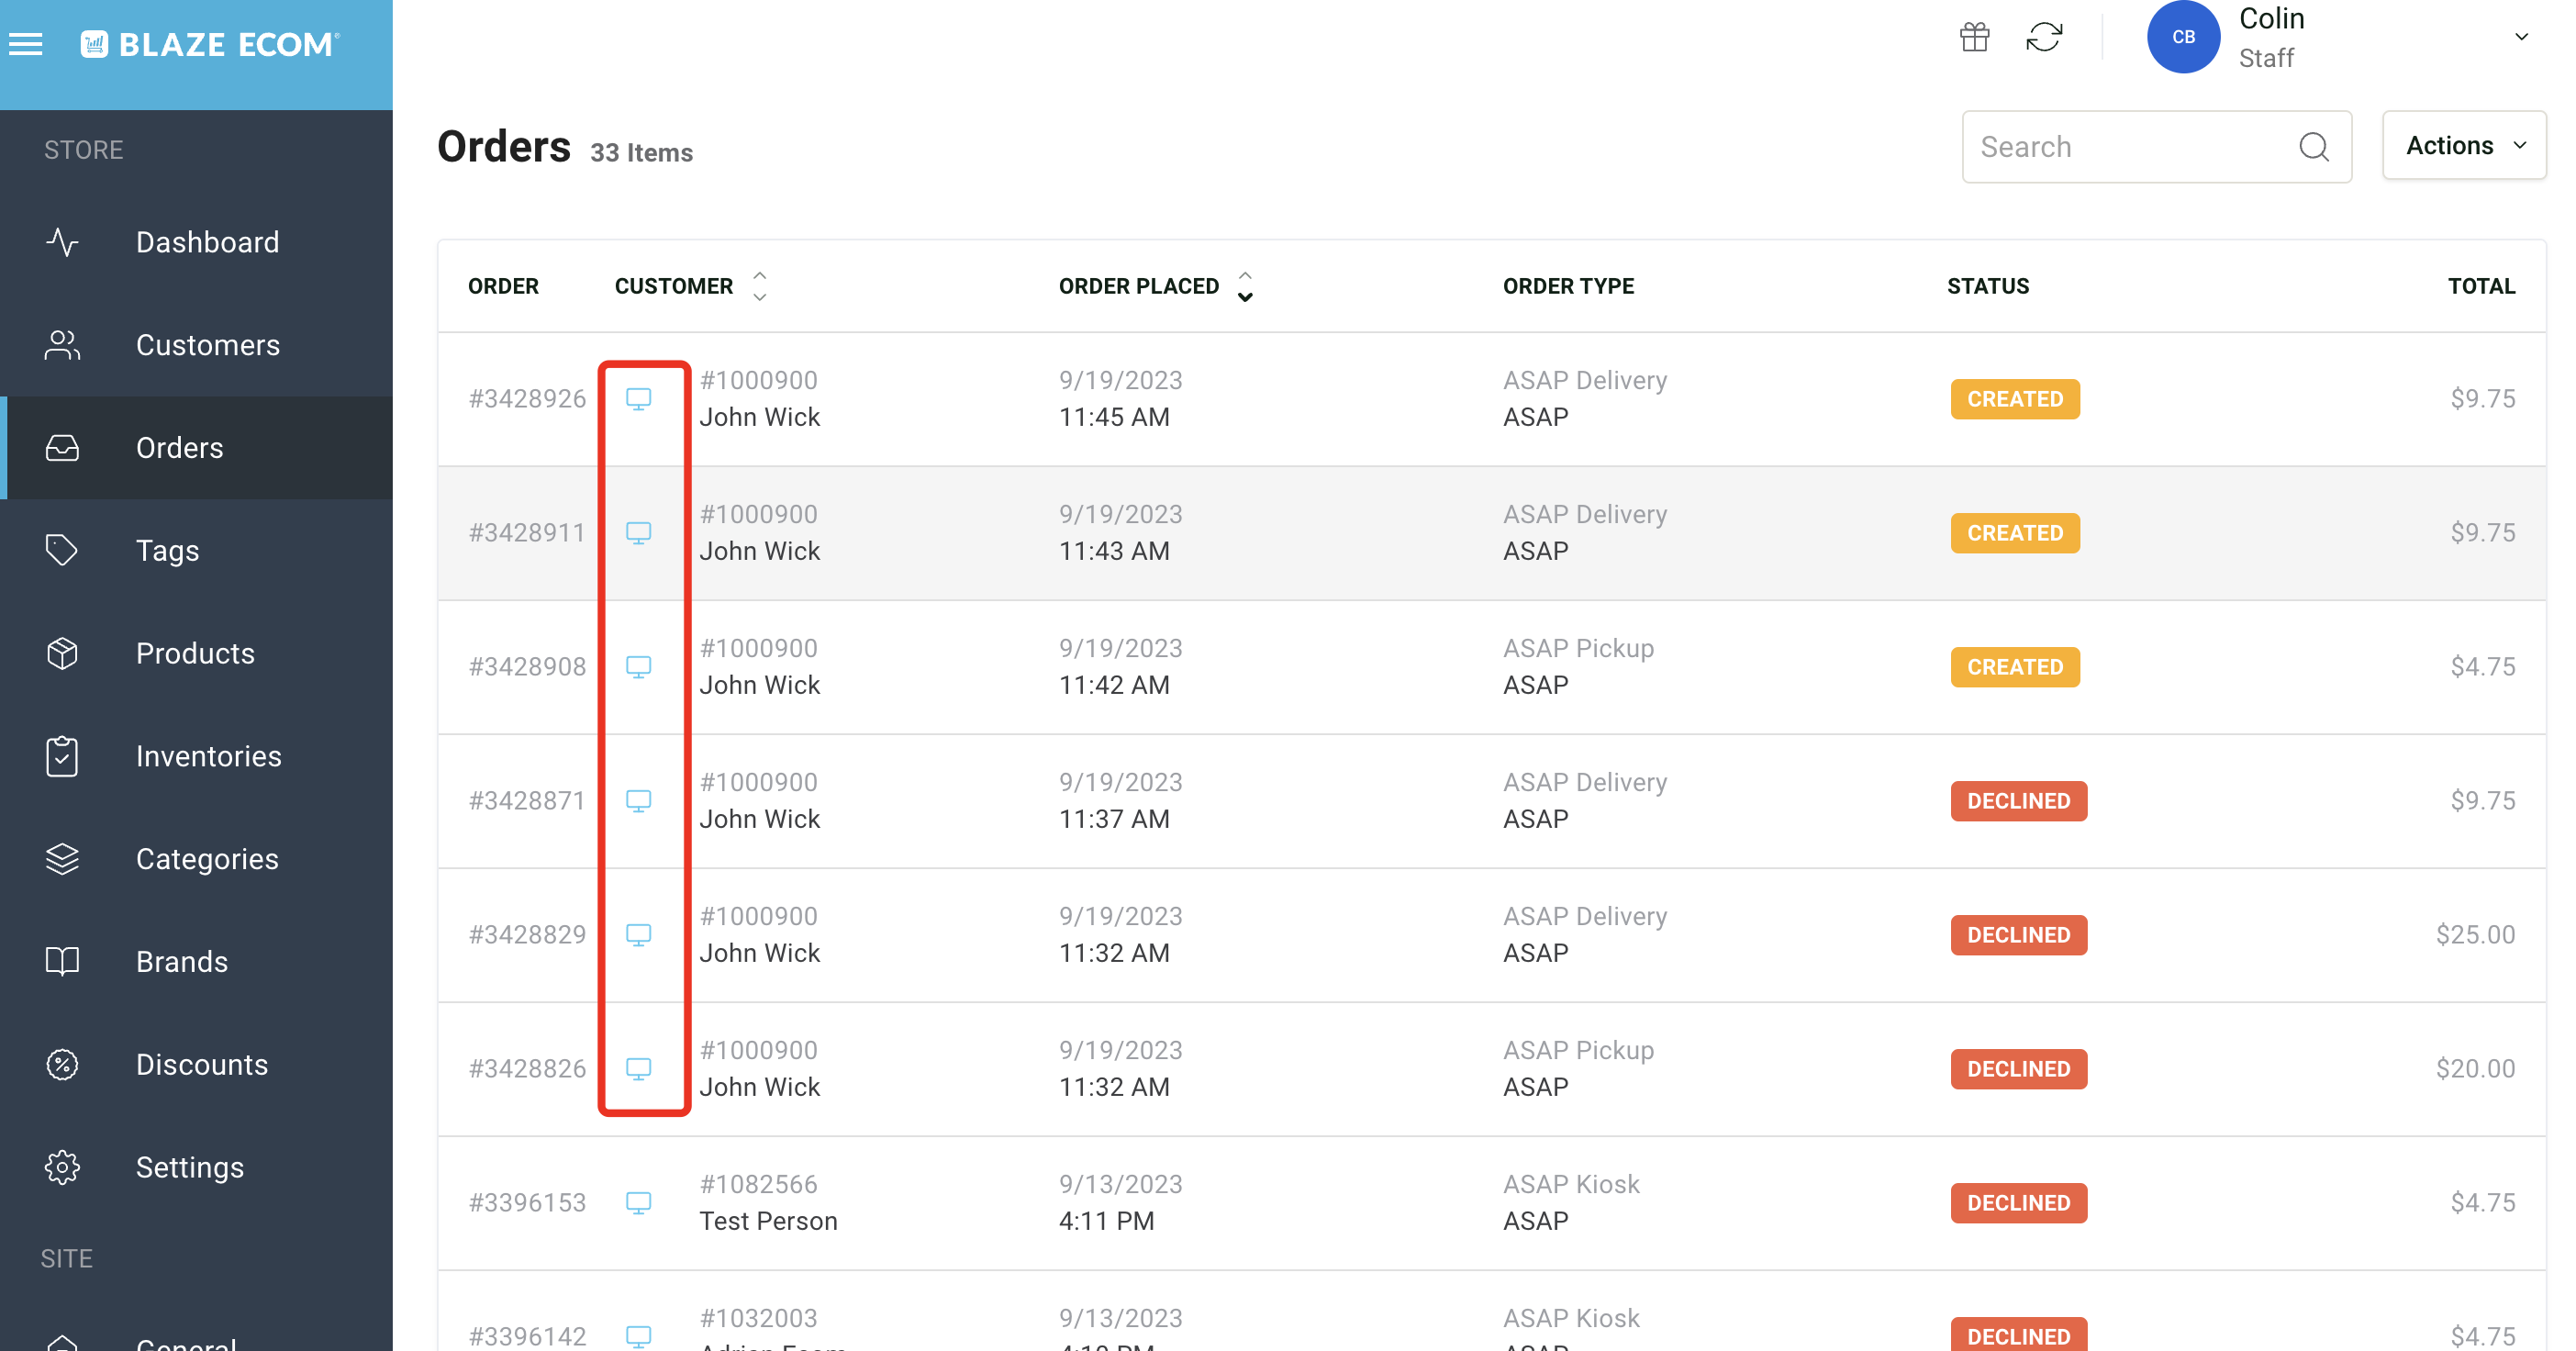
Task: Open the Actions dropdown
Action: [x=2463, y=146]
